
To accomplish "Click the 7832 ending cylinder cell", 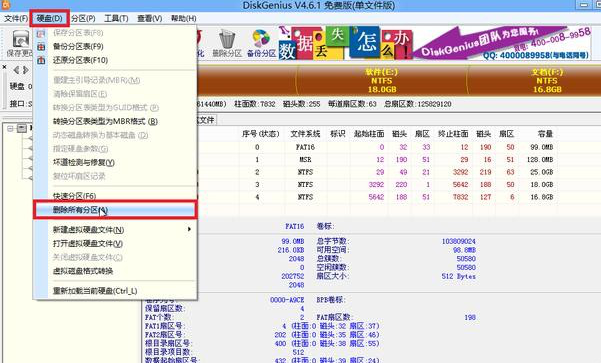I will tap(460, 197).
